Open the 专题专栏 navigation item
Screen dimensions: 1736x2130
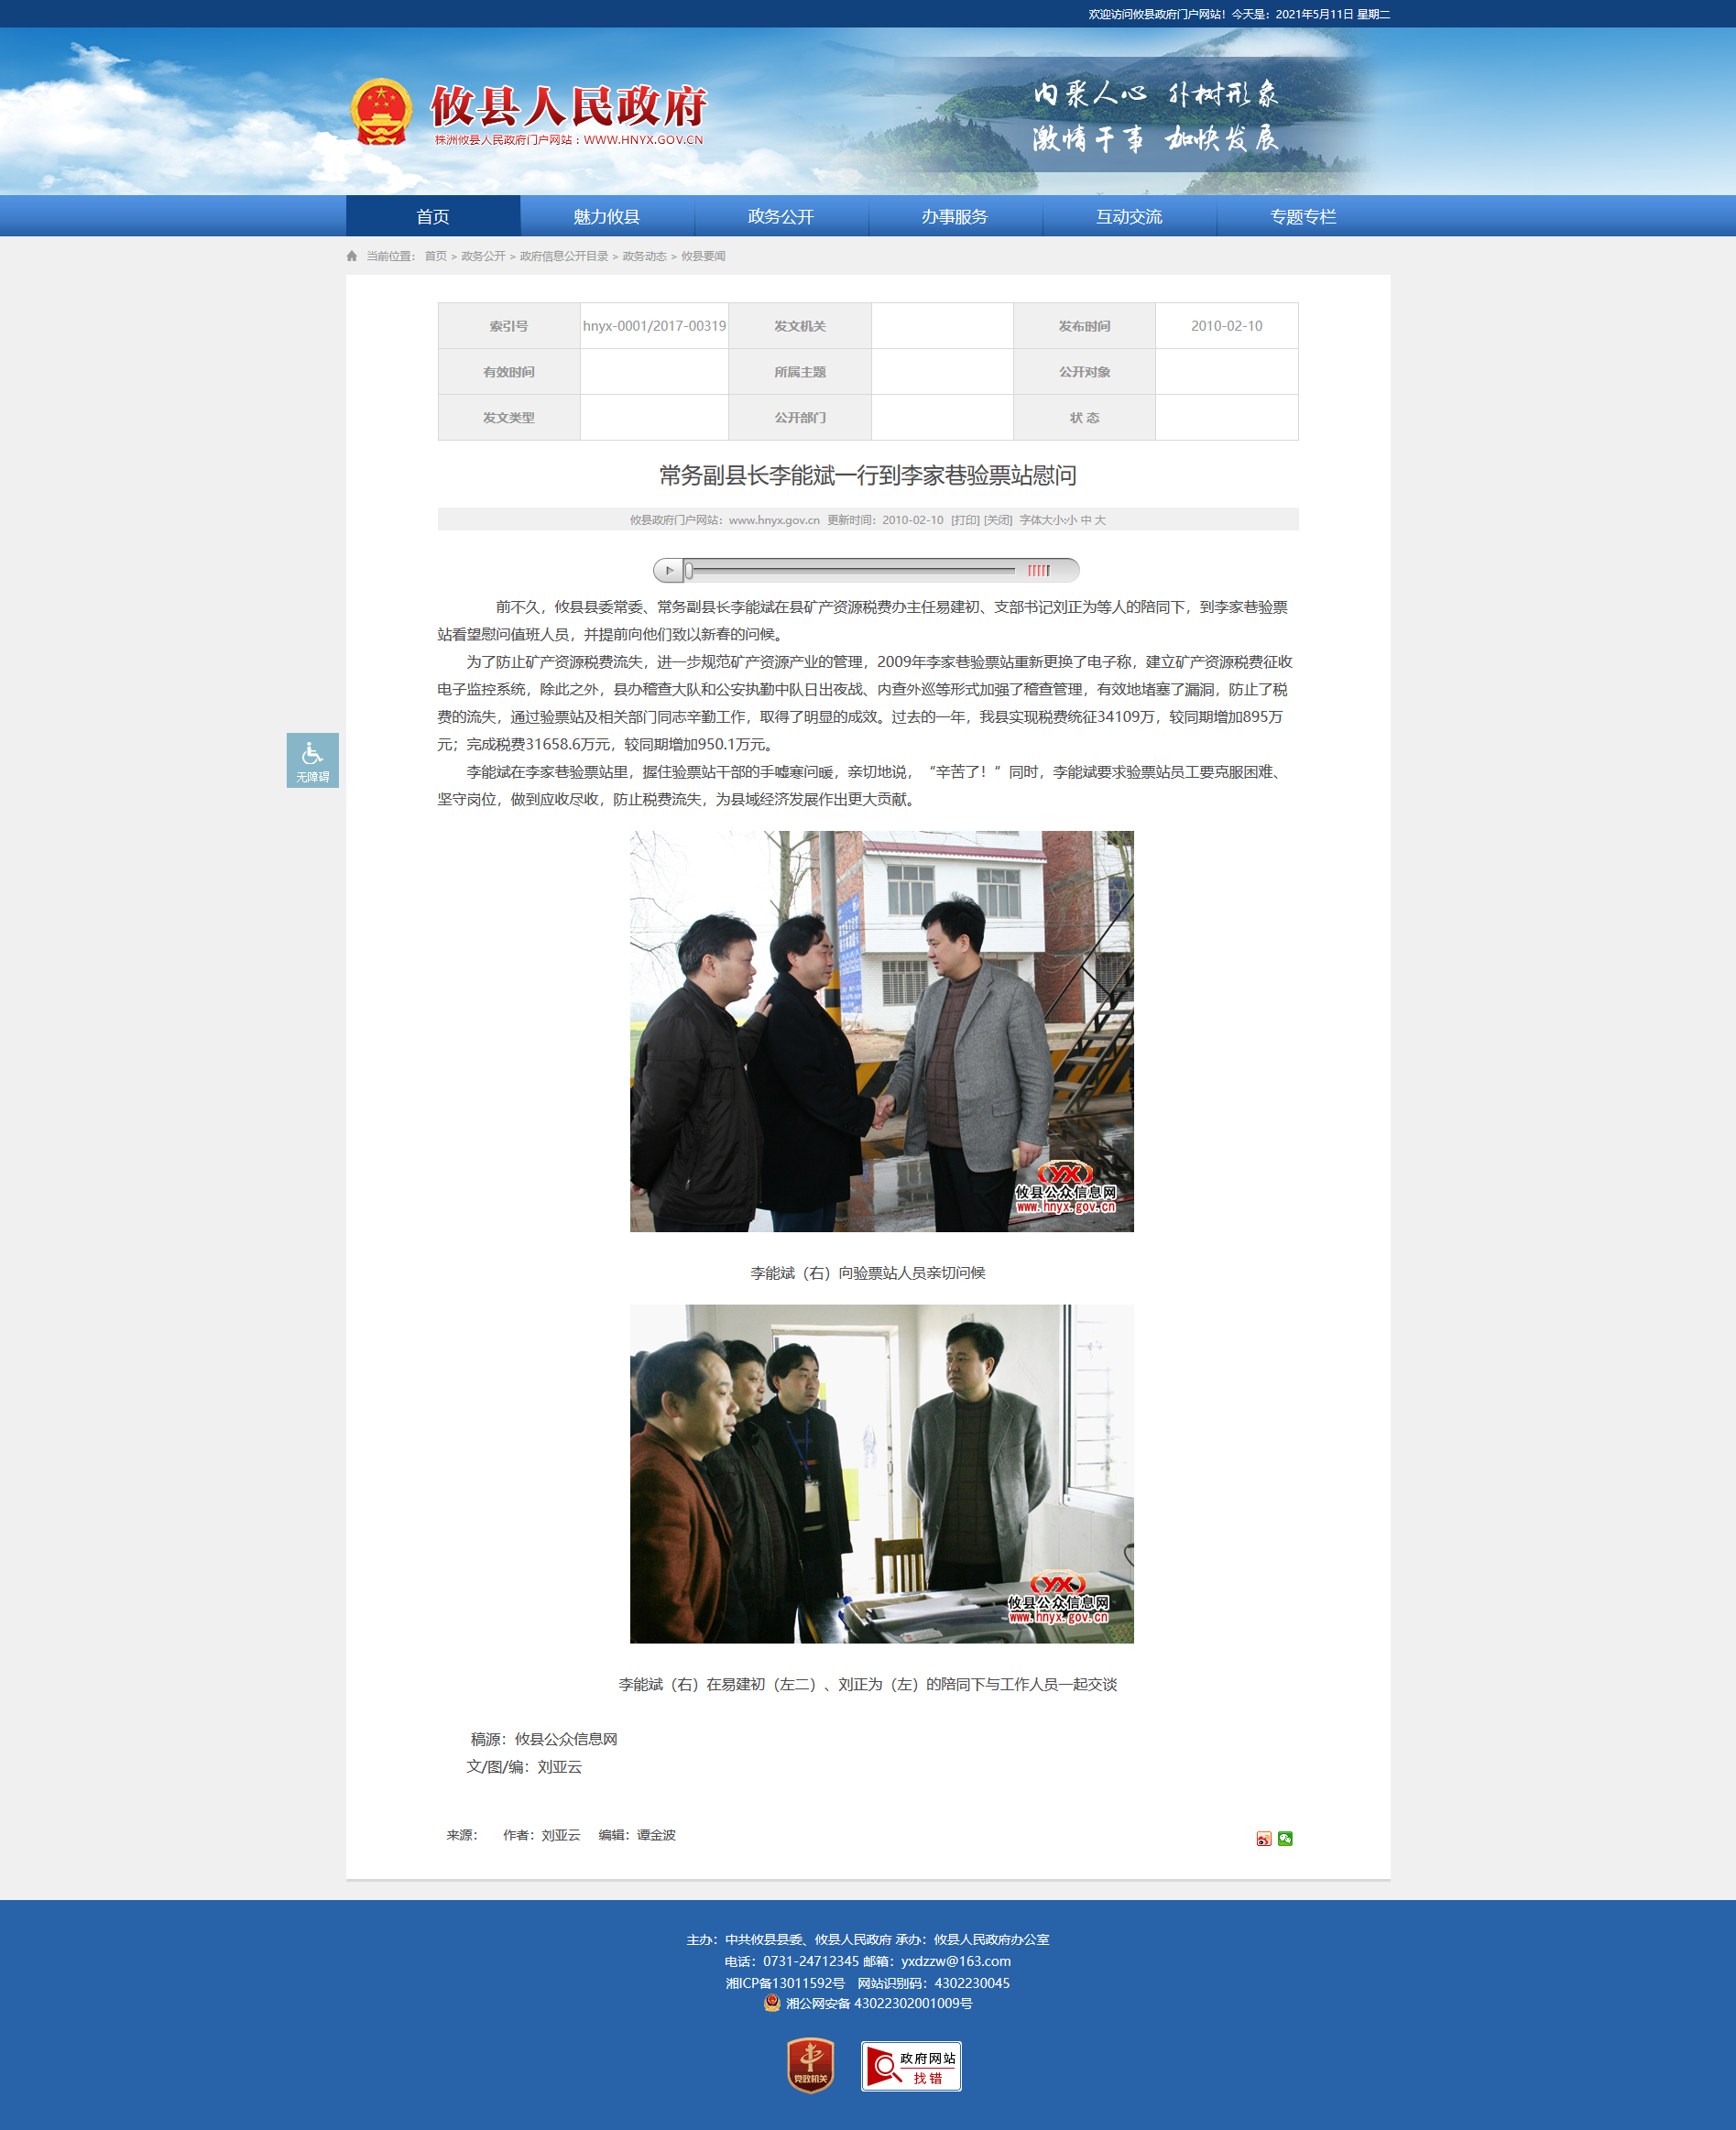[1302, 216]
